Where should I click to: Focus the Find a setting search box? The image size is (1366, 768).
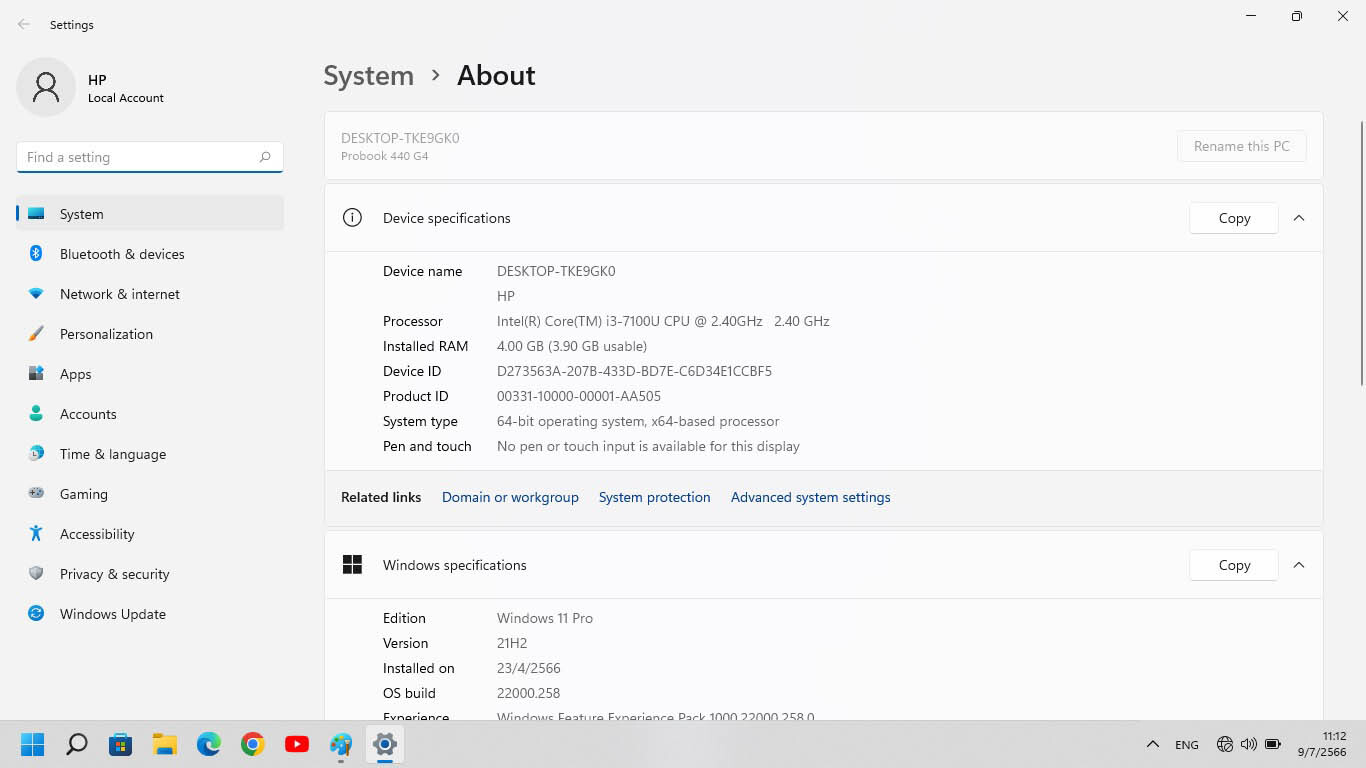coord(150,157)
